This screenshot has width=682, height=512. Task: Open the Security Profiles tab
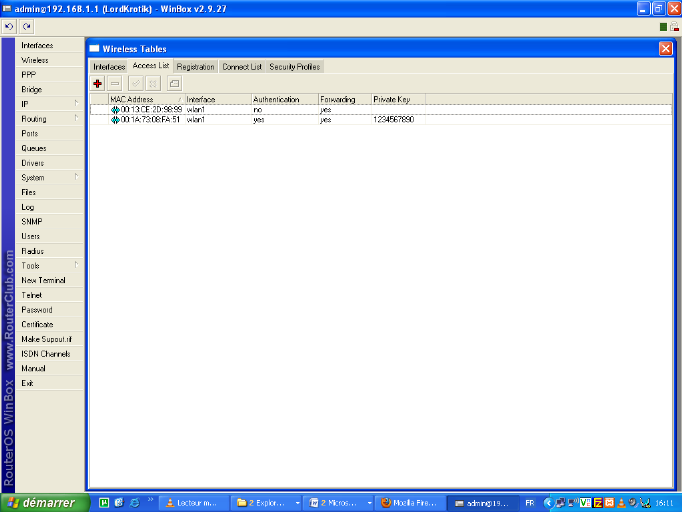[x=295, y=67]
